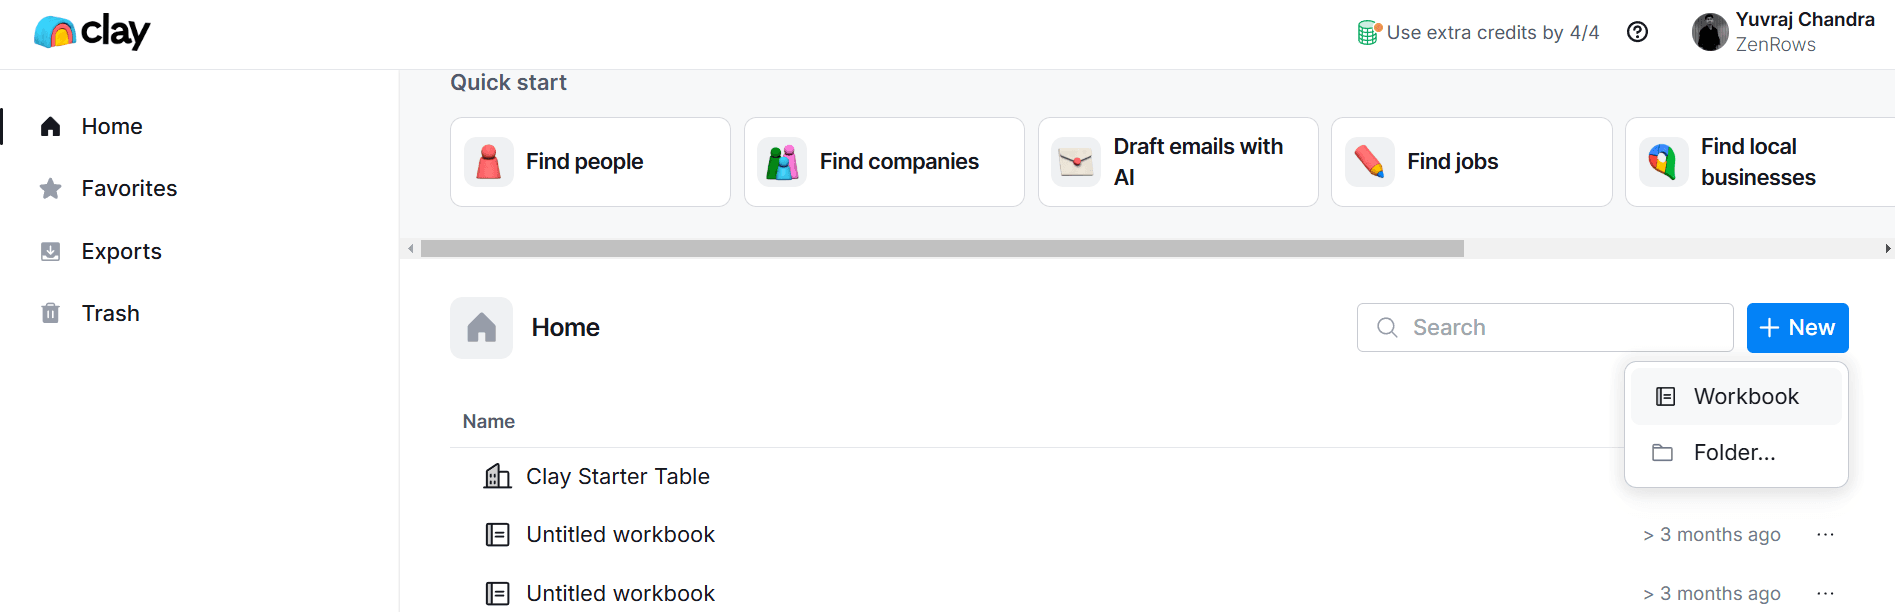Open the help question mark icon
Screen dimensions: 1895x612
[x=1637, y=32]
